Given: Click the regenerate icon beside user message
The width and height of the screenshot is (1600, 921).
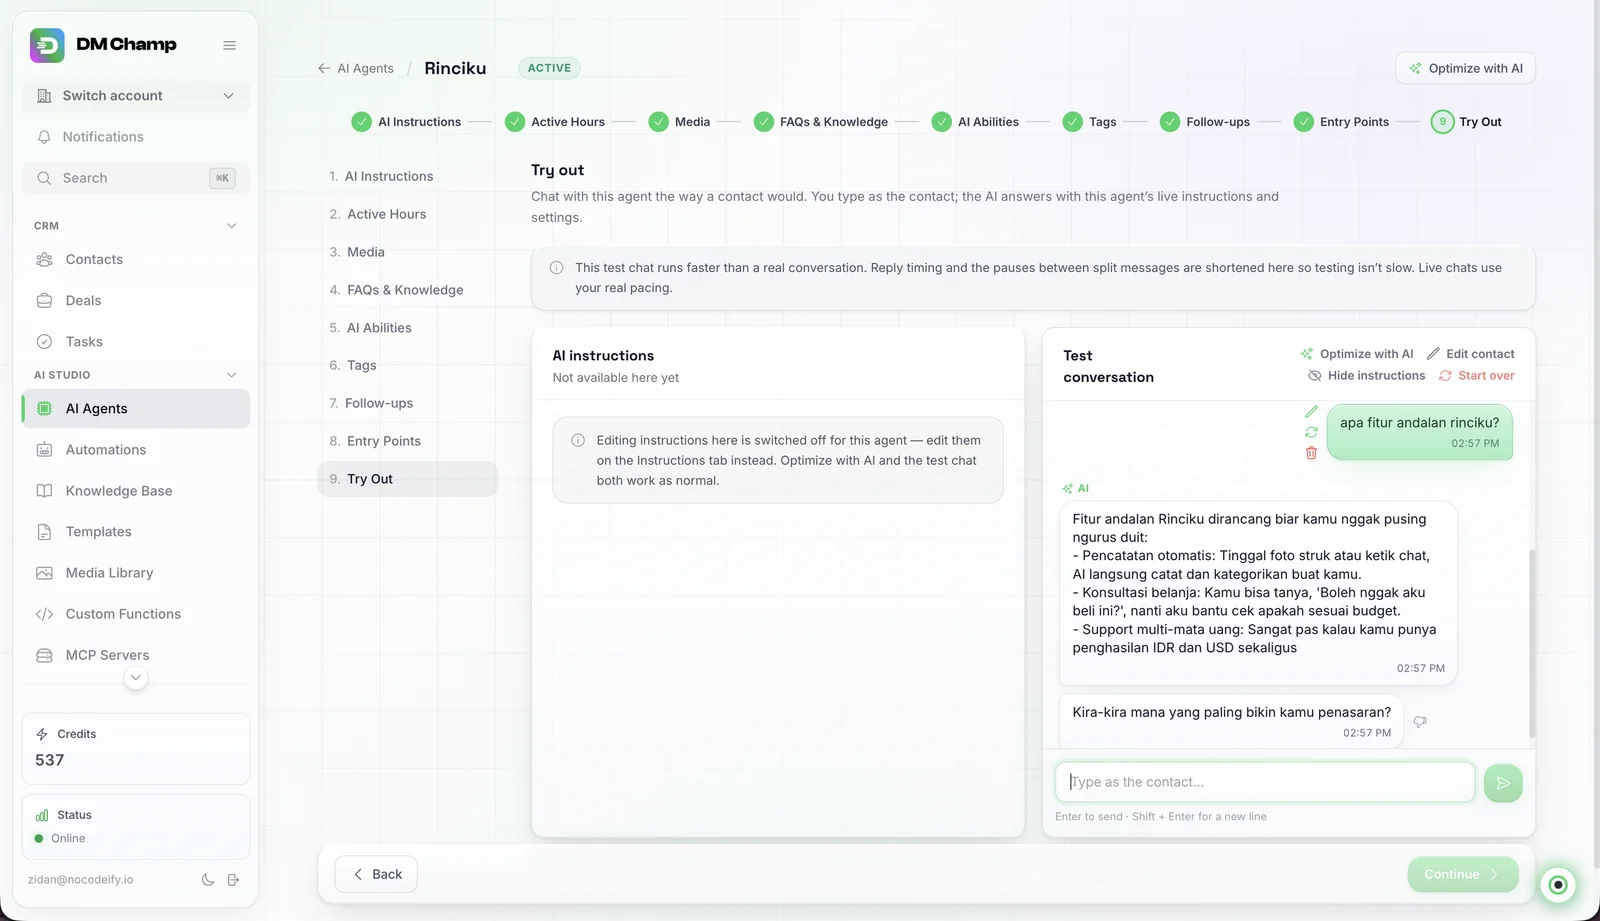Looking at the screenshot, I should tap(1311, 432).
